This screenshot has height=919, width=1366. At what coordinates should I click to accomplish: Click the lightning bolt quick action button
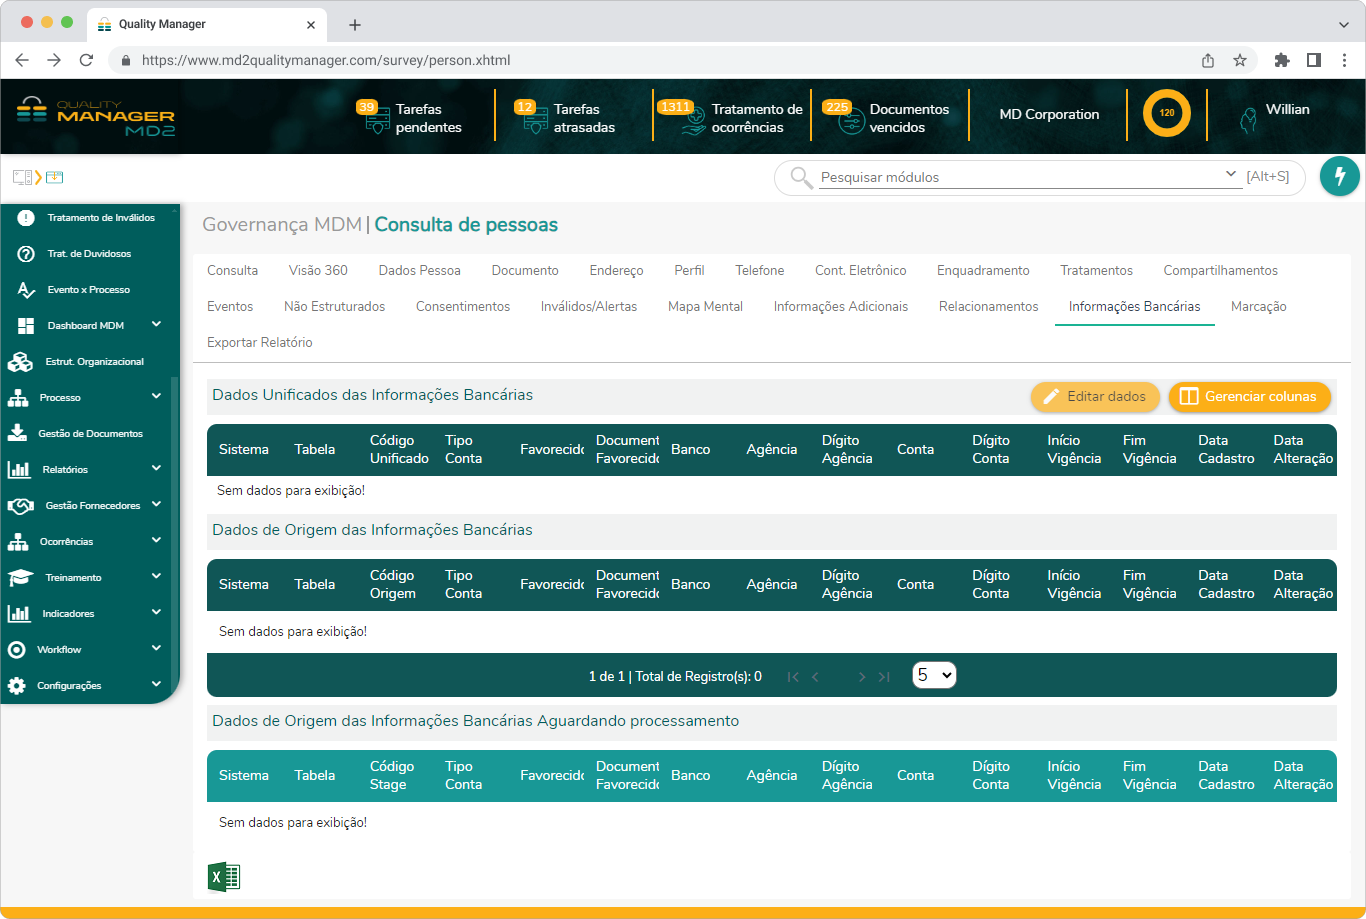pyautogui.click(x=1340, y=176)
